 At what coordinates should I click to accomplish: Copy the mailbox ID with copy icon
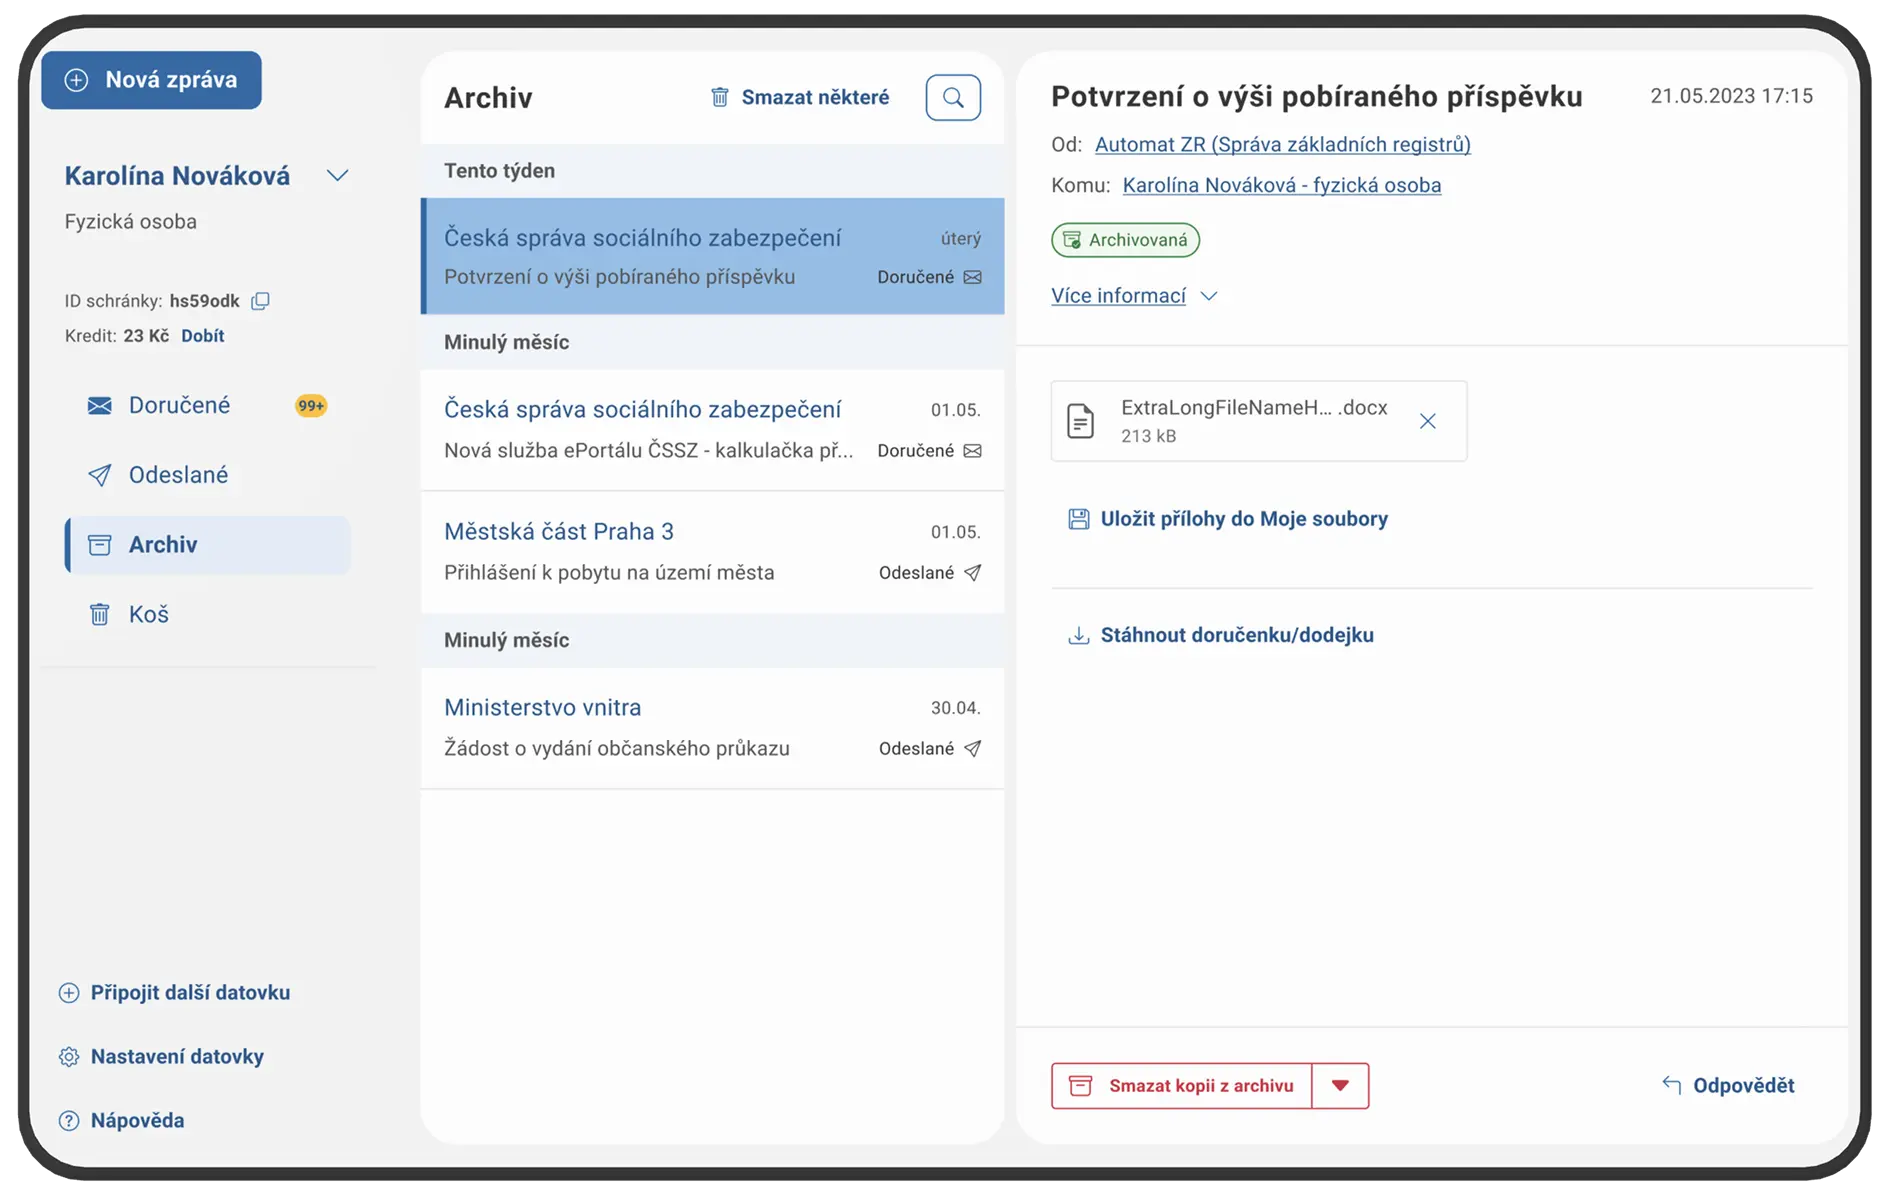[x=260, y=301]
